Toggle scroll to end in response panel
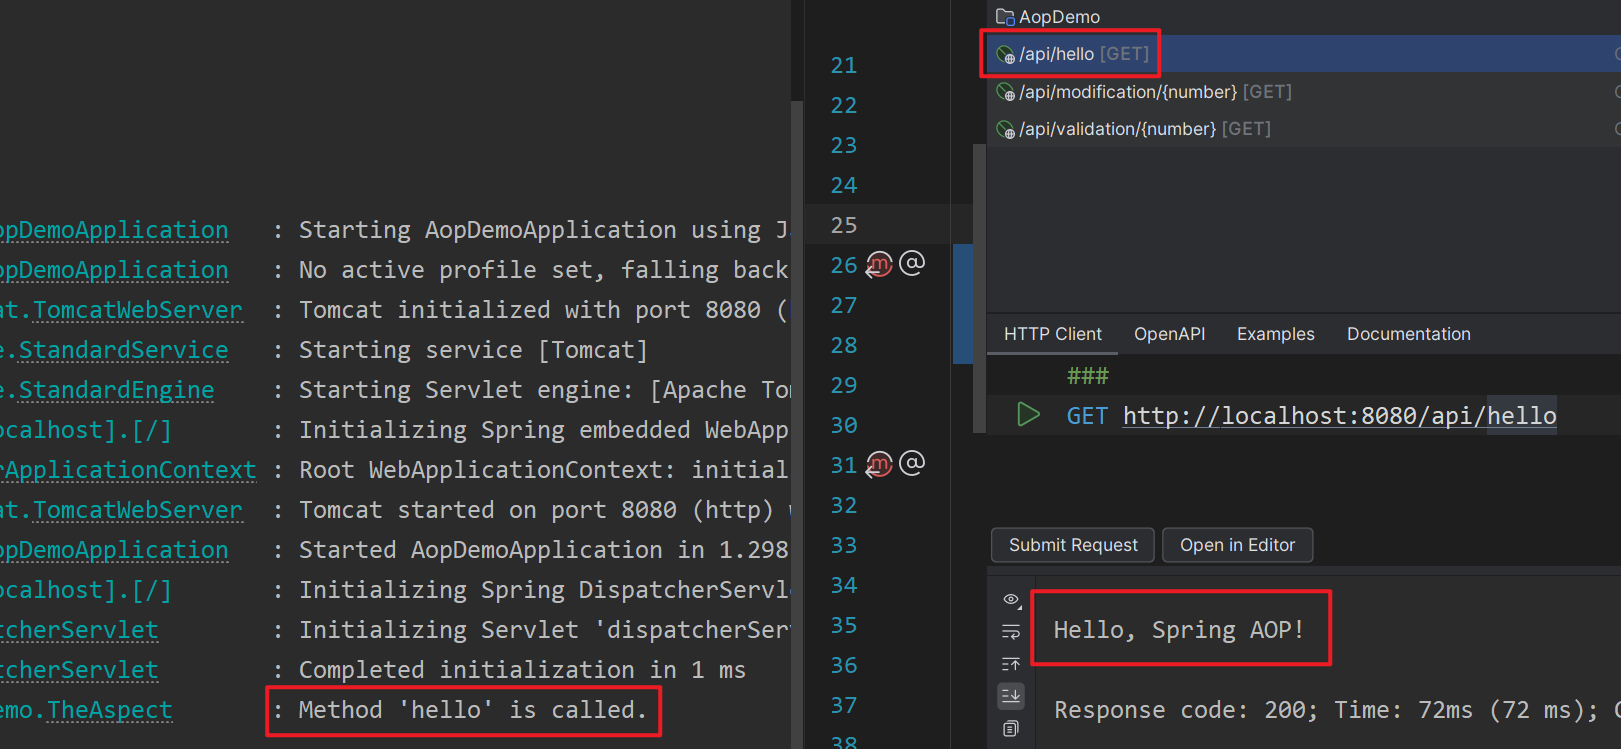 1011,695
